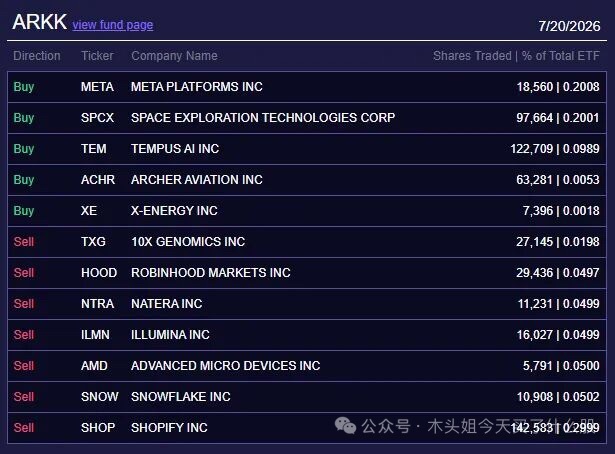Select SPACE EXPLORATION TECHNOLOGIES CORP name
615x454 pixels.
point(263,118)
